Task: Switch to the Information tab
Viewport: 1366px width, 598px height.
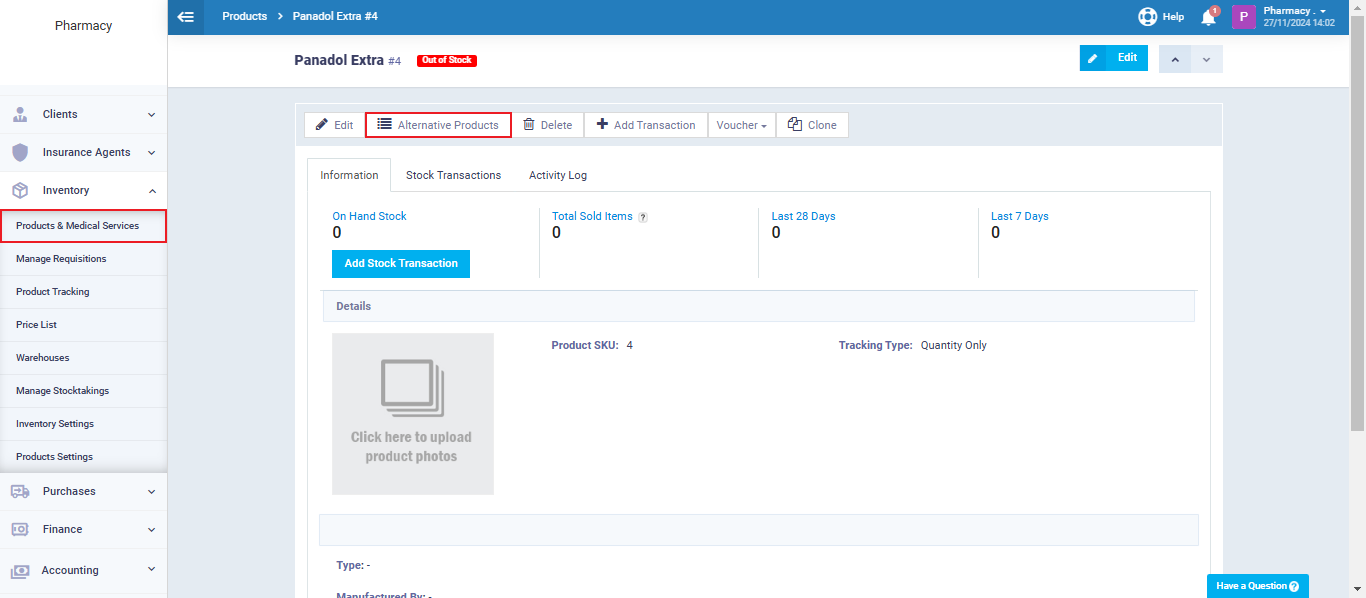Action: (349, 175)
